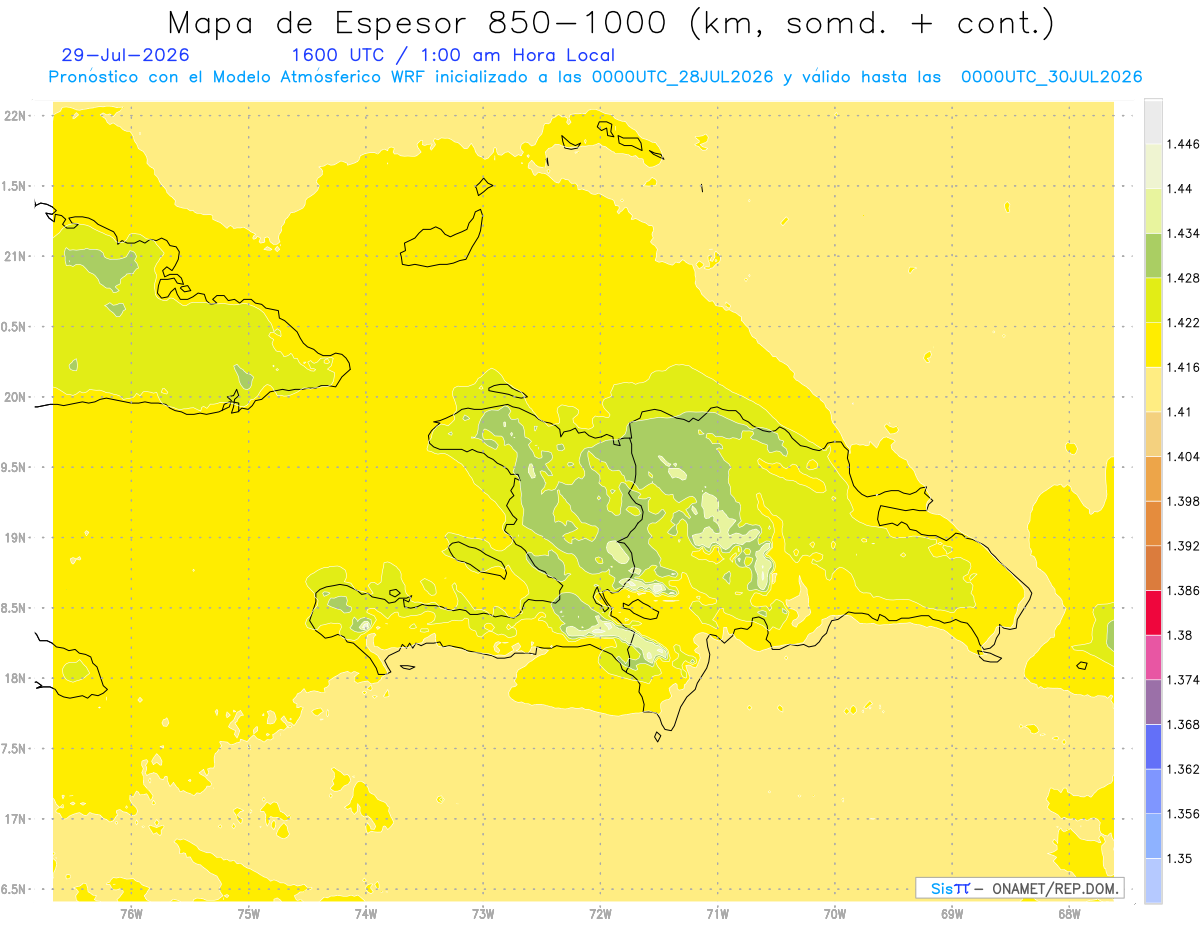Click the latitude axis label '7.5N'
Viewport: 1200px width, 927px height.
[x=15, y=749]
